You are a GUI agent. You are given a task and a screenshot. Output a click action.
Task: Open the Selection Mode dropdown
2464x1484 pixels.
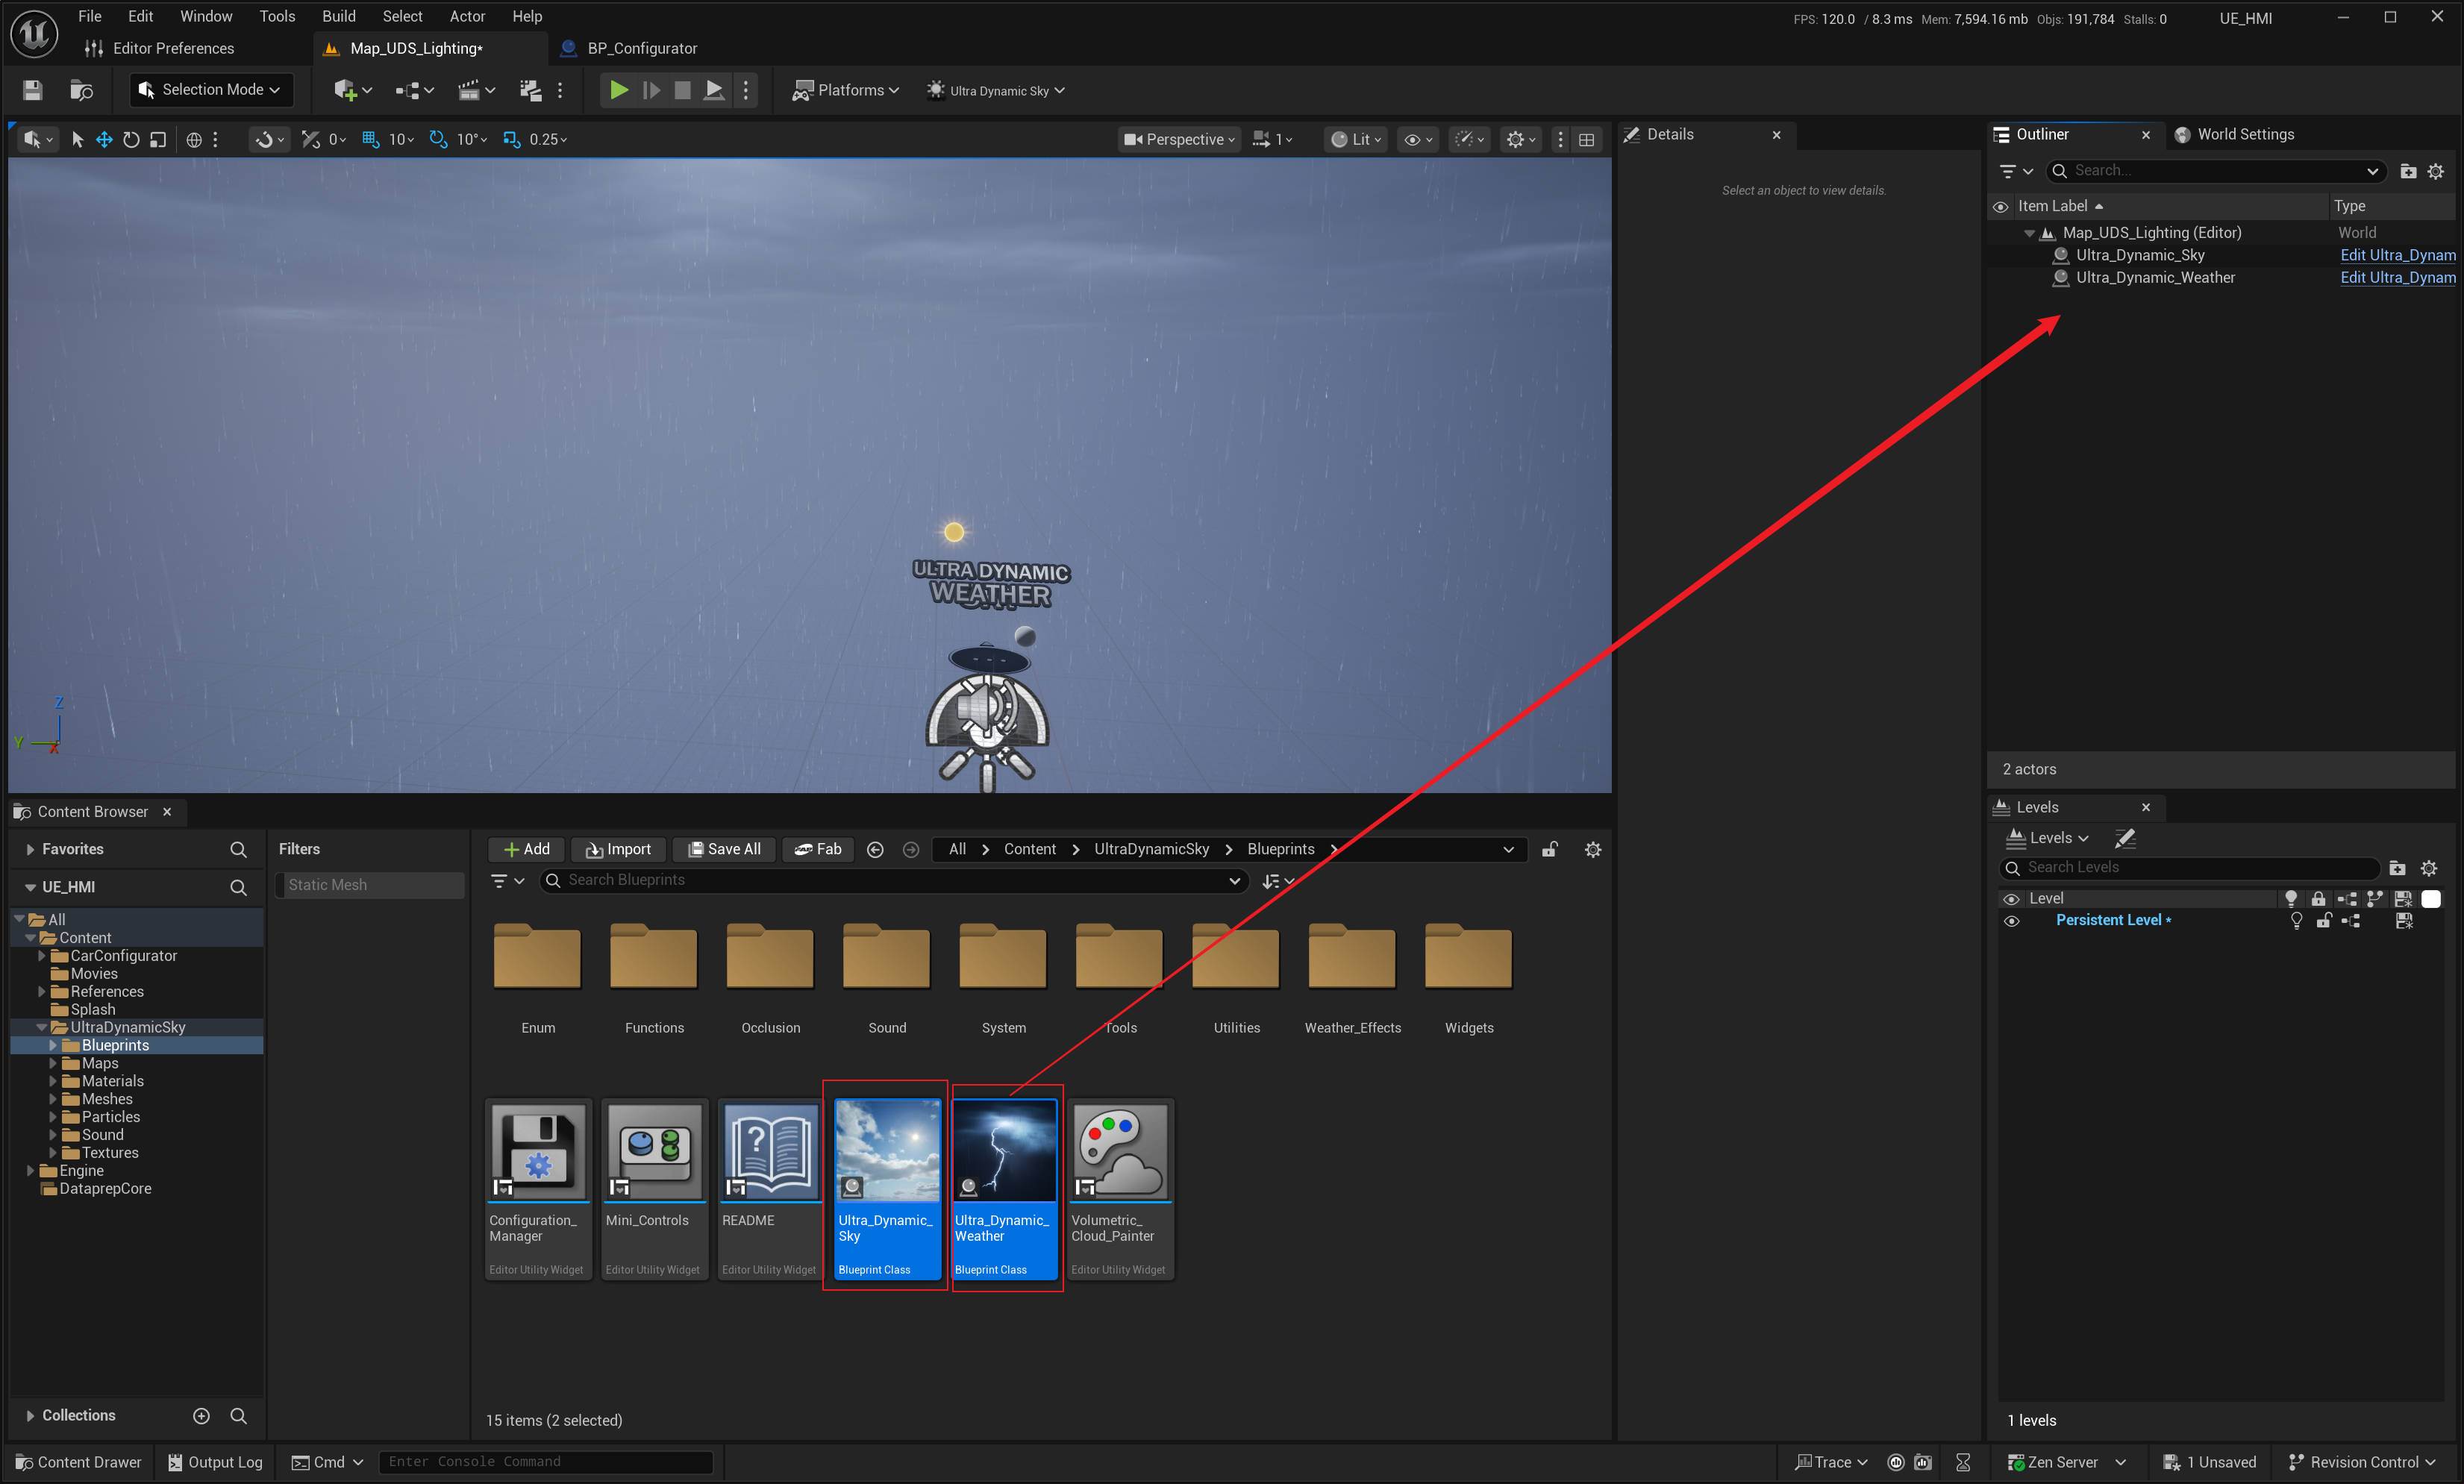(211, 90)
